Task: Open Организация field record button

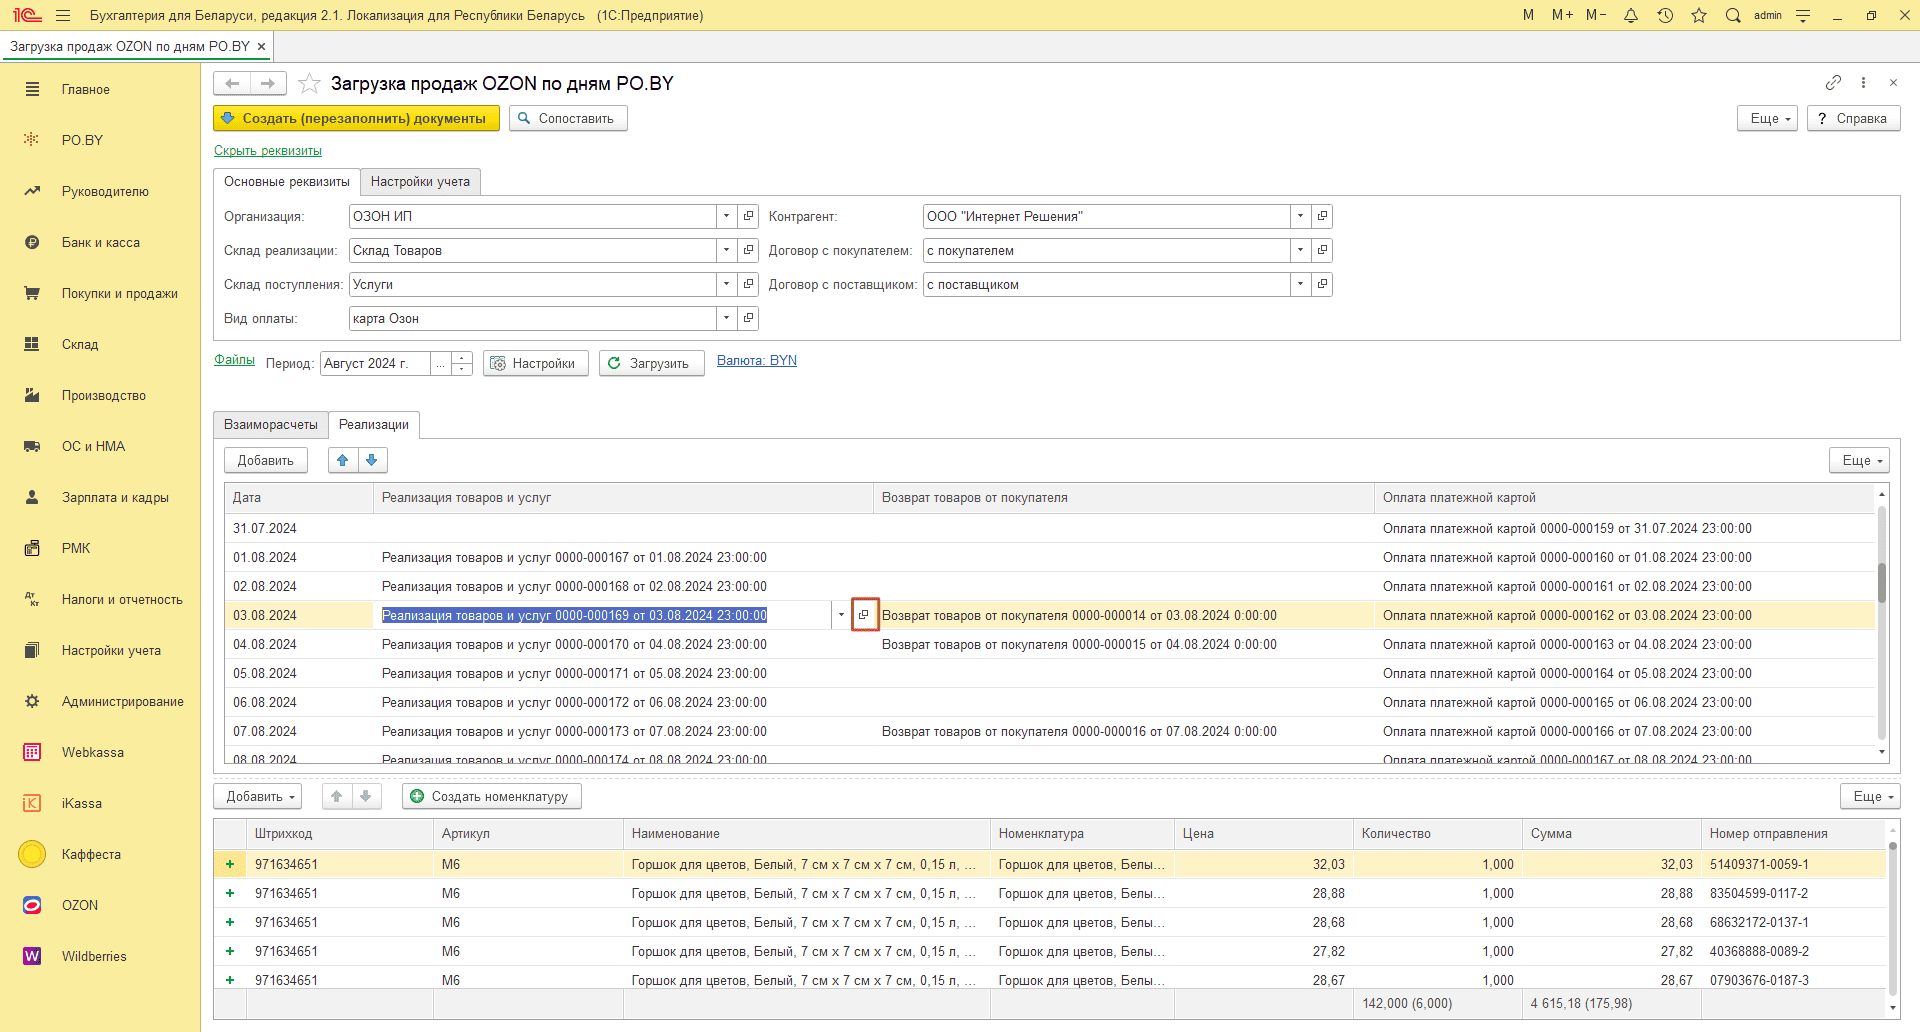Action: [x=748, y=216]
